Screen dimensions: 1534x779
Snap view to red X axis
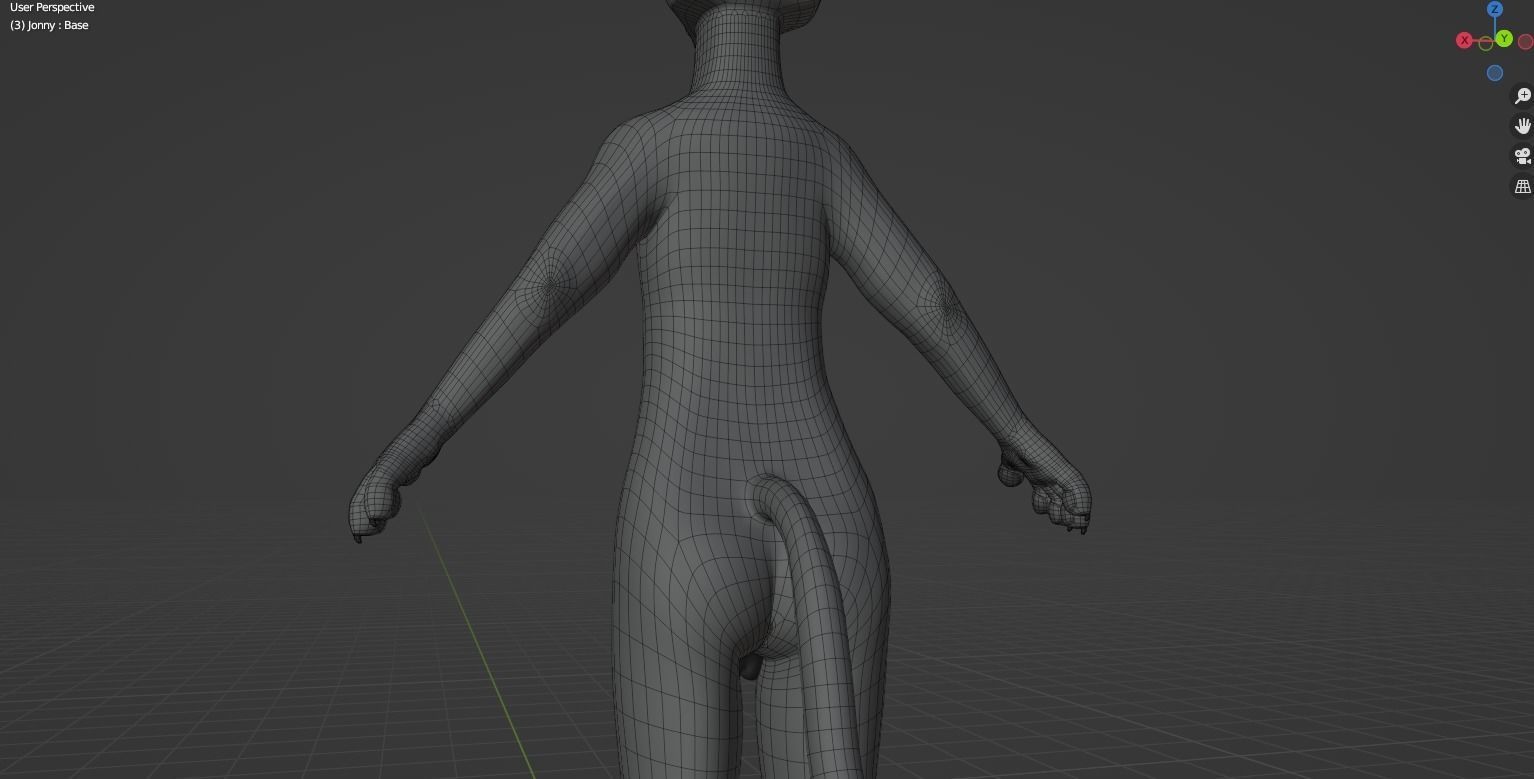pyautogui.click(x=1465, y=41)
